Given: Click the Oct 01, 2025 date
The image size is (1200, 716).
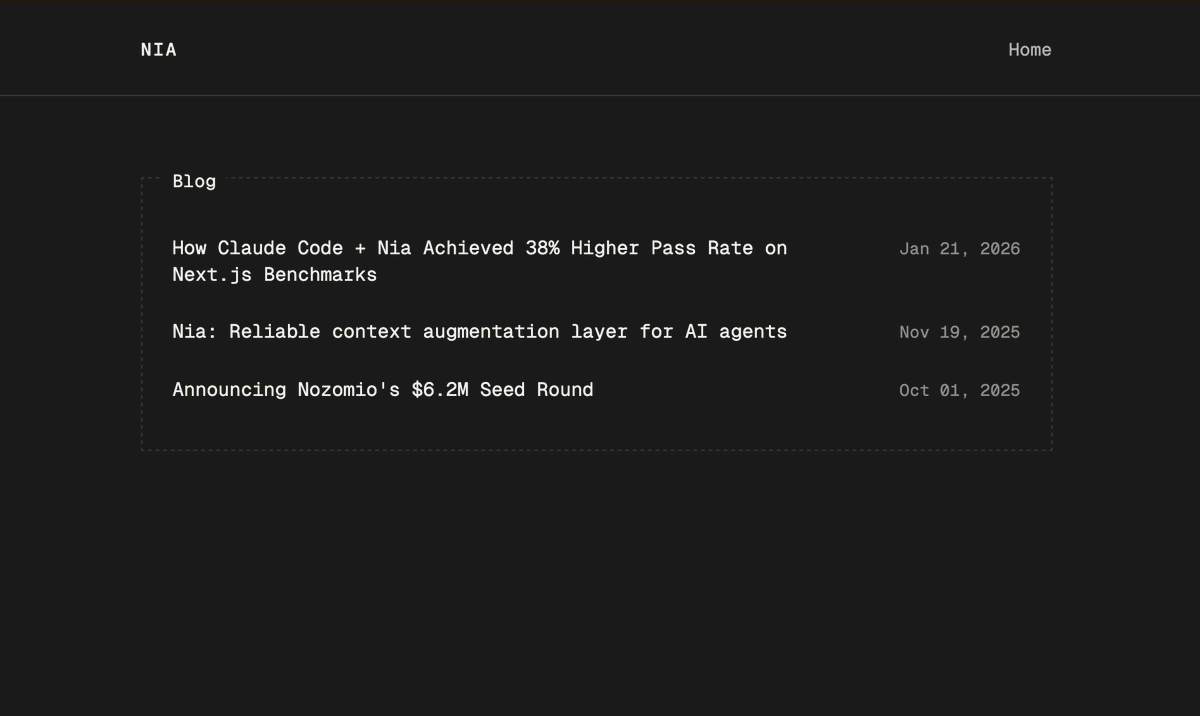Looking at the screenshot, I should point(959,390).
